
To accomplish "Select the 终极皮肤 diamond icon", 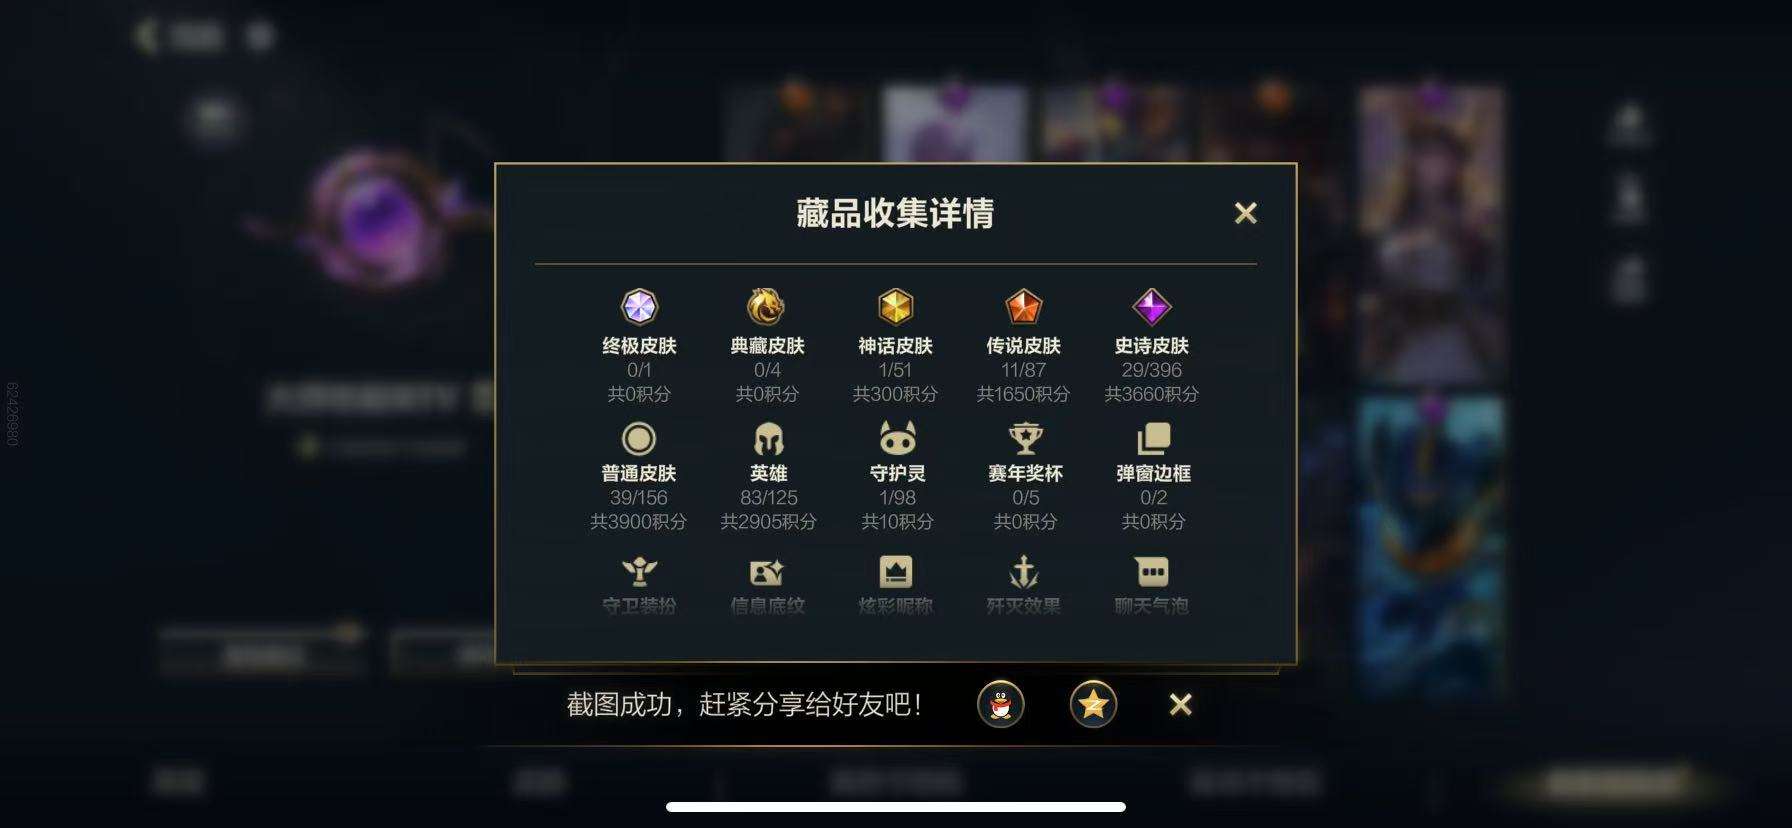I will tap(639, 307).
